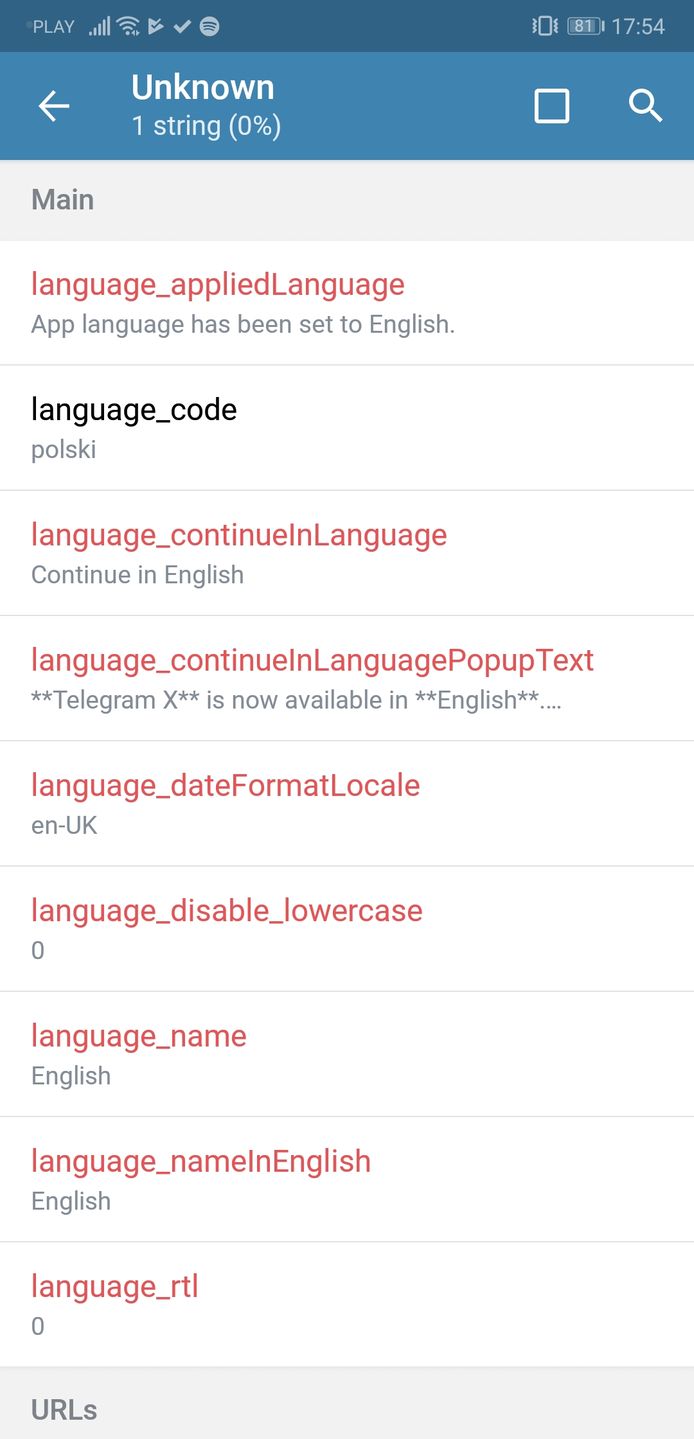Viewport: 694px width, 1439px height.
Task: Tap the back arrow icon
Action: [54, 106]
